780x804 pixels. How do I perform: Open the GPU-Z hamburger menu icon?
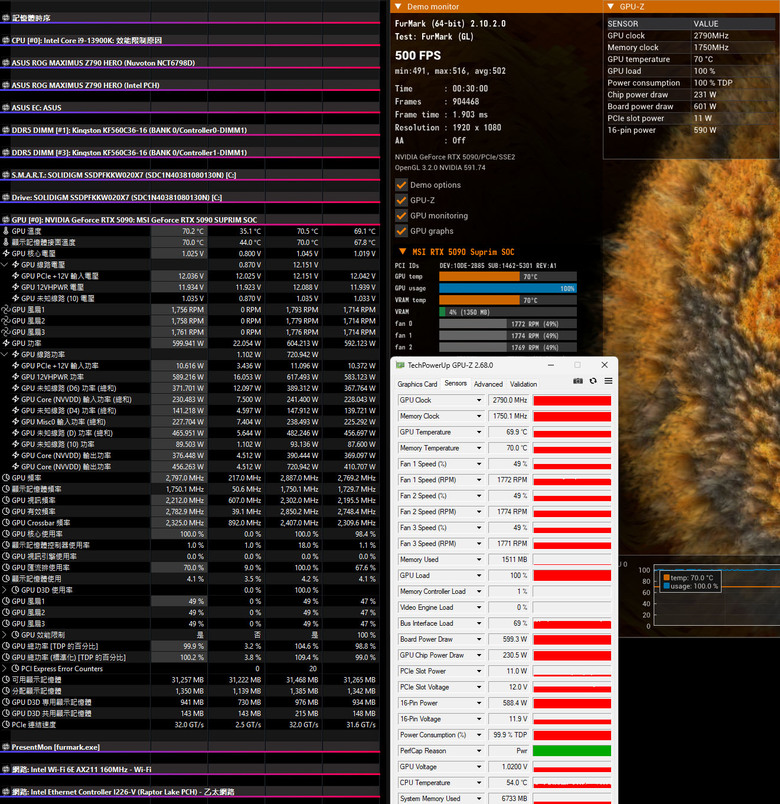coord(608,381)
